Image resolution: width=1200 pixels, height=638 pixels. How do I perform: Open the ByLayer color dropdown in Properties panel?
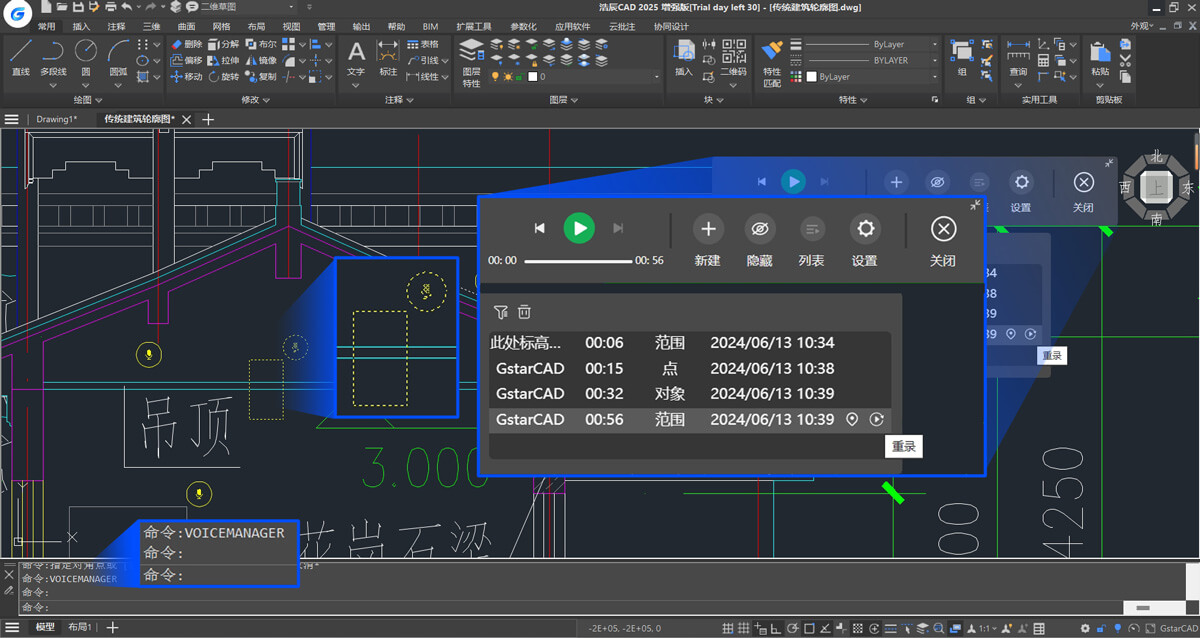click(x=933, y=77)
